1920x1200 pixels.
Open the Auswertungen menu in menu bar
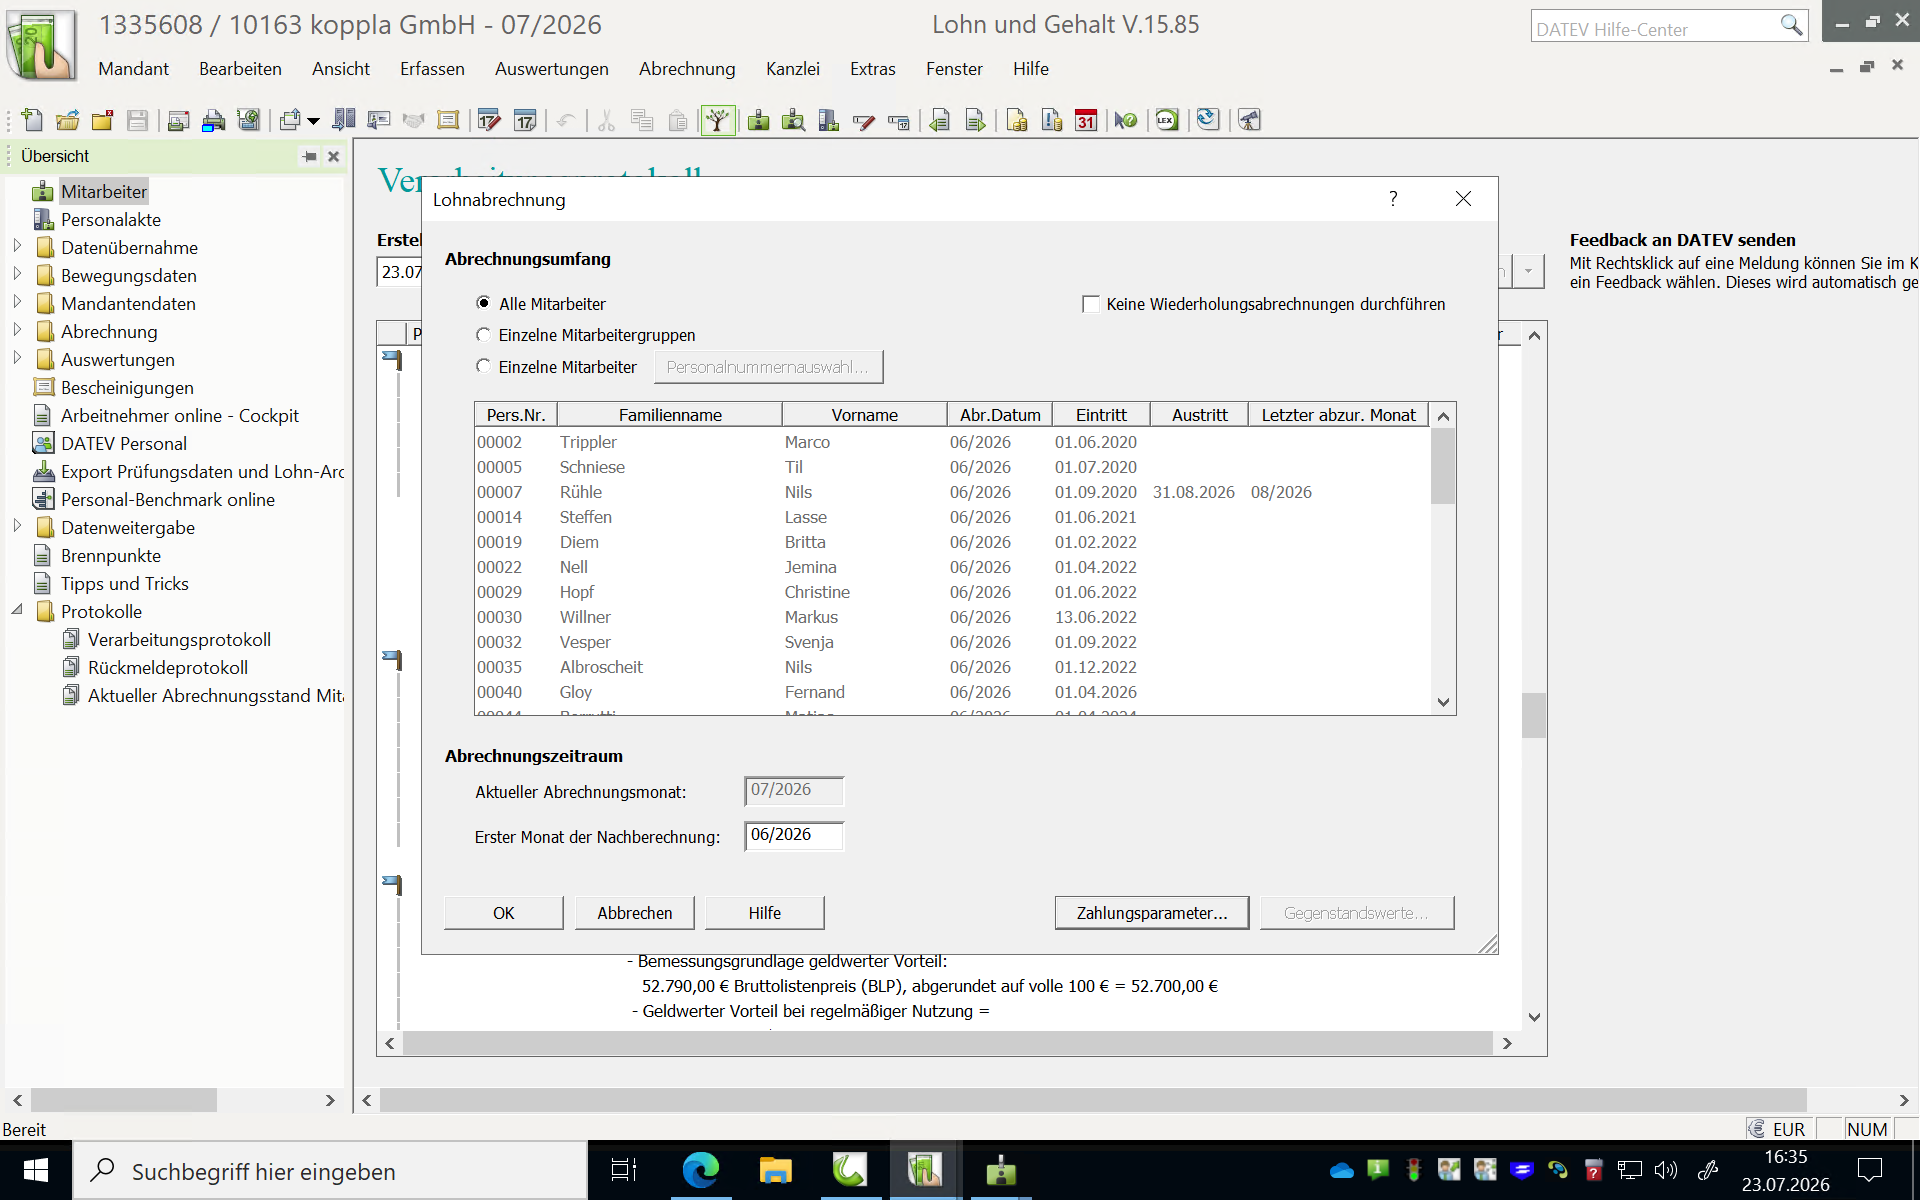point(551,69)
